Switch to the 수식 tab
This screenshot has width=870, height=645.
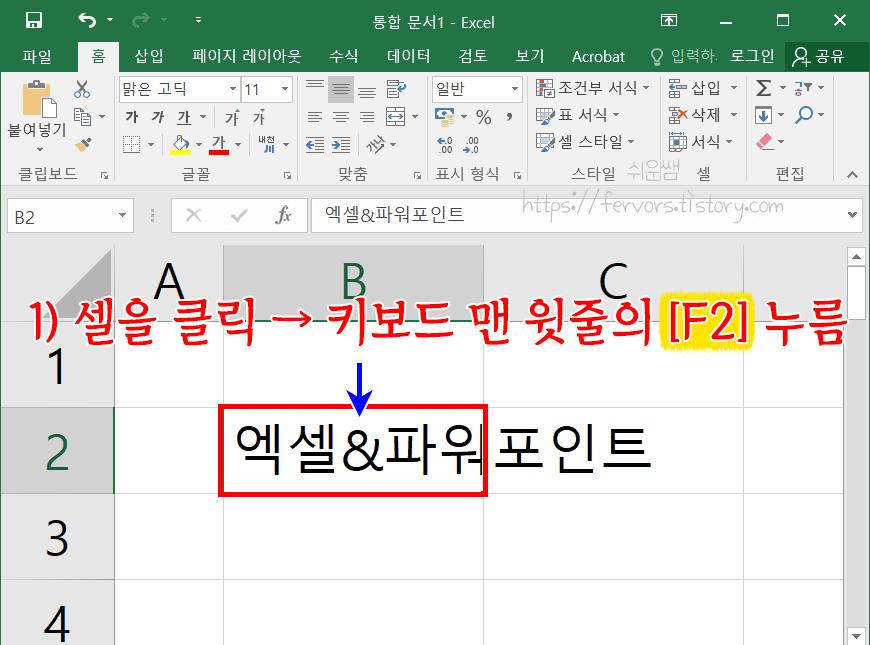(343, 56)
